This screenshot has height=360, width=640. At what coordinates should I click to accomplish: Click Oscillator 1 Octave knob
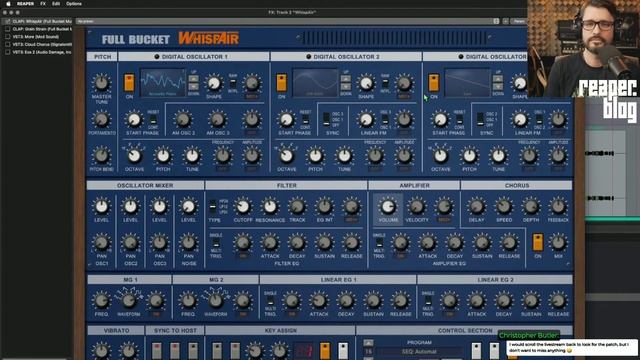point(134,156)
